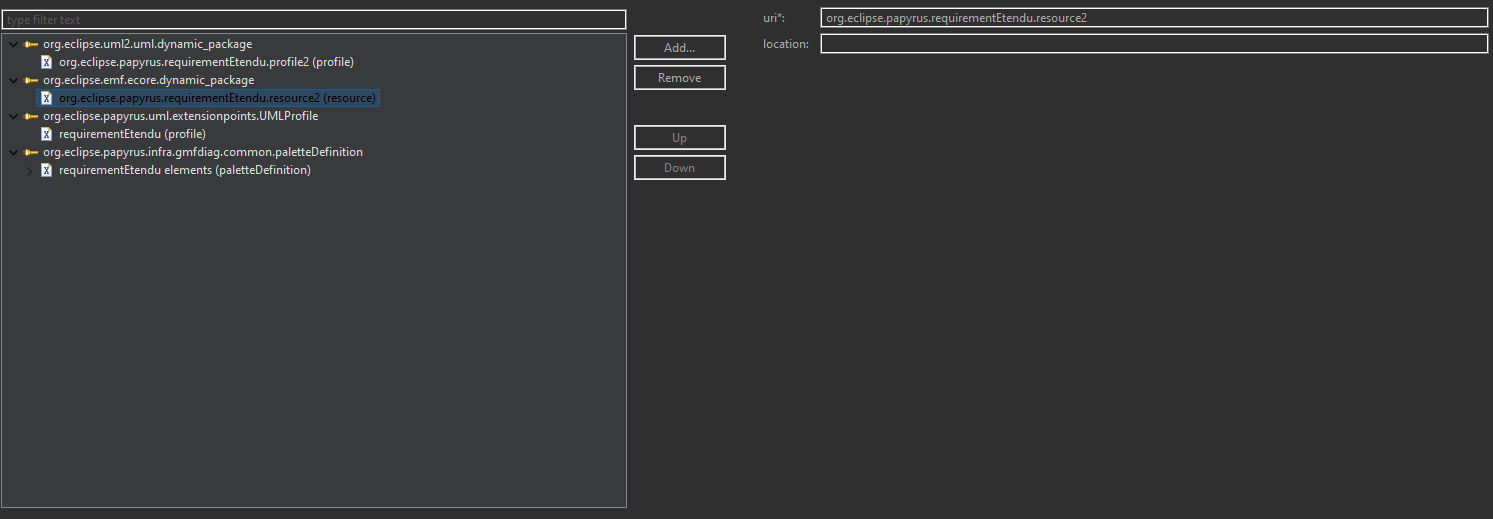Click the extension icon beside paletteDefinition extension point
1493x519 pixels.
pos(31,152)
